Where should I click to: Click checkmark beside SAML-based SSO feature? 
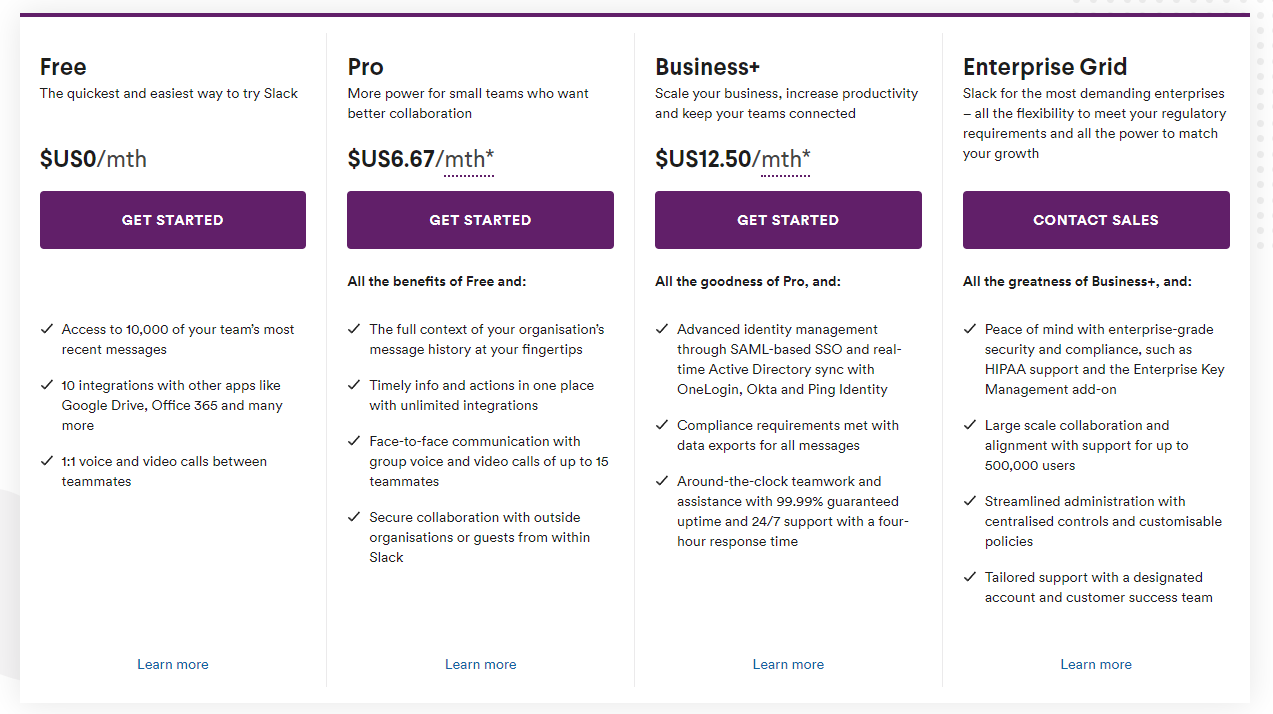pos(662,328)
